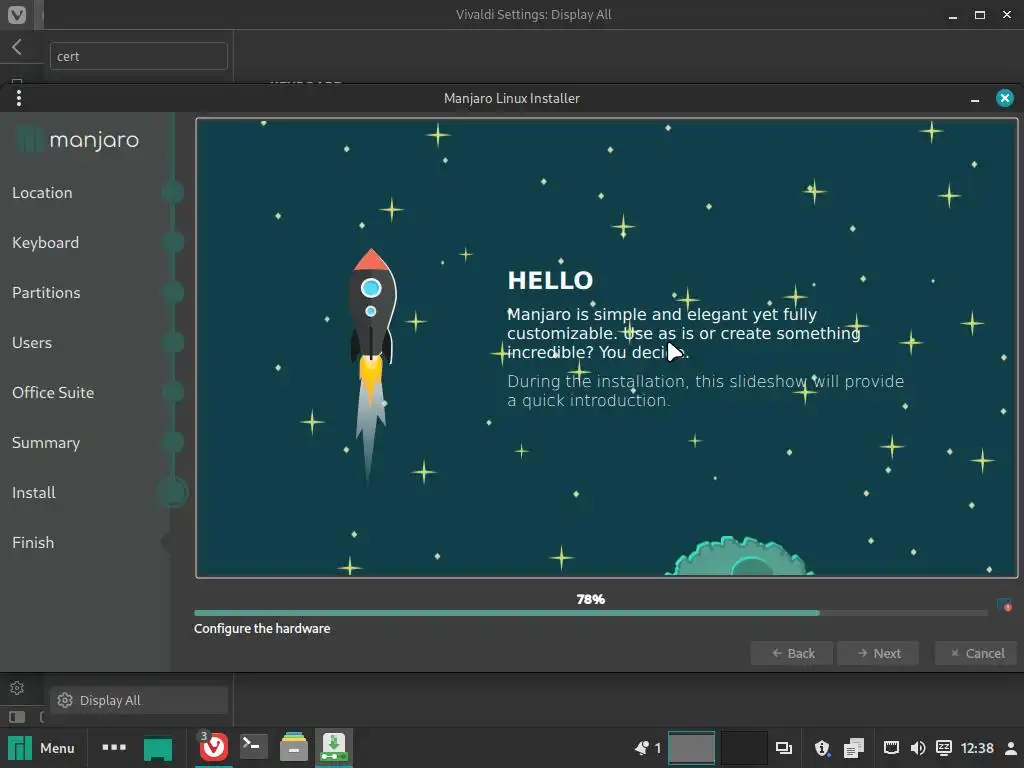Screen dimensions: 1024x768
Task: Select the Install step in sidebar
Action: (x=34, y=492)
